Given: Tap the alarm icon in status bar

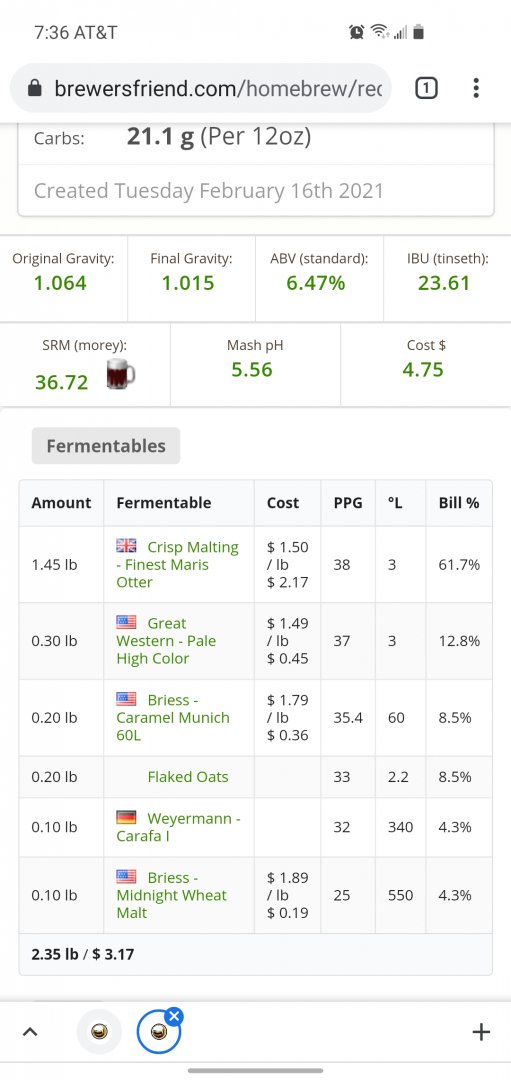Looking at the screenshot, I should click(356, 32).
